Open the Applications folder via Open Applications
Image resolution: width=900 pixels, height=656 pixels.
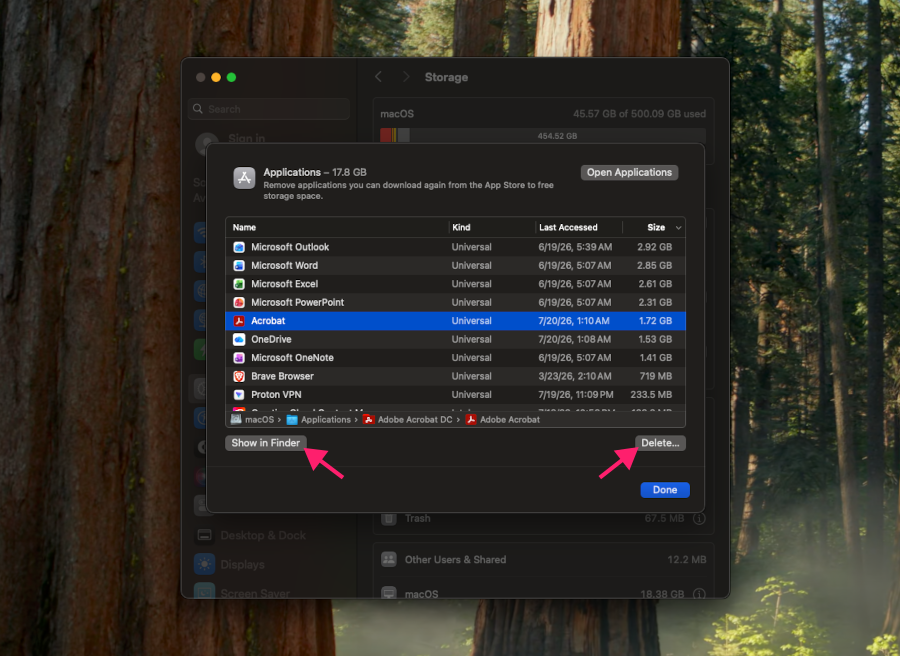click(x=629, y=172)
